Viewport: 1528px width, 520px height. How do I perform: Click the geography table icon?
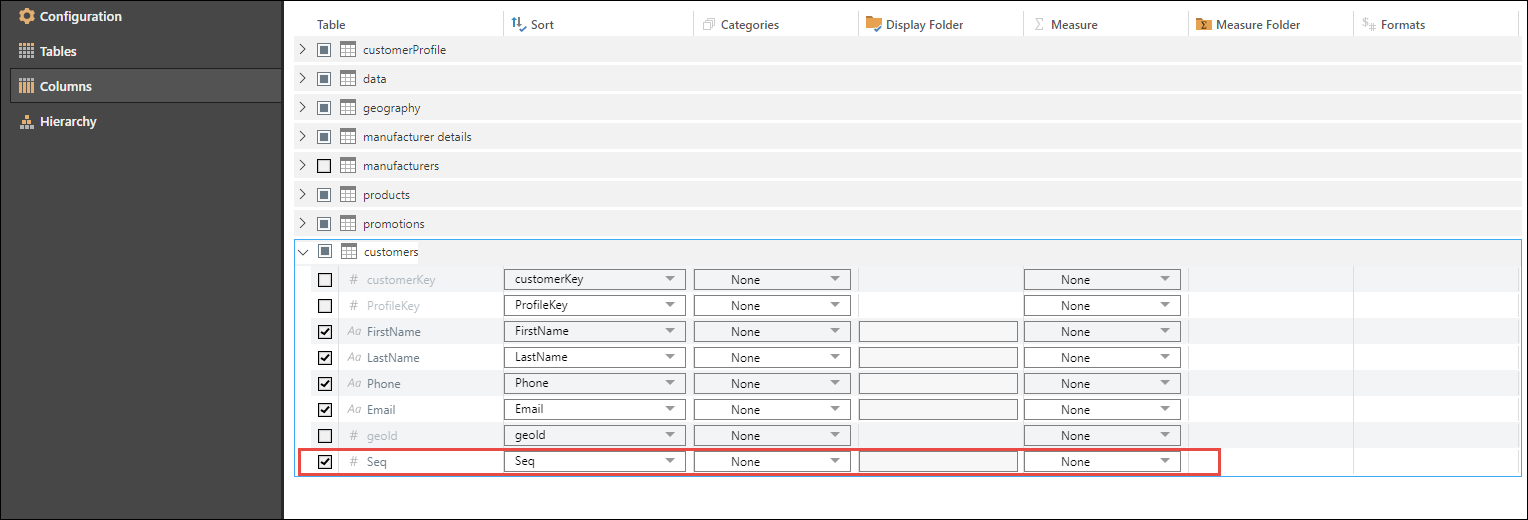pos(348,108)
